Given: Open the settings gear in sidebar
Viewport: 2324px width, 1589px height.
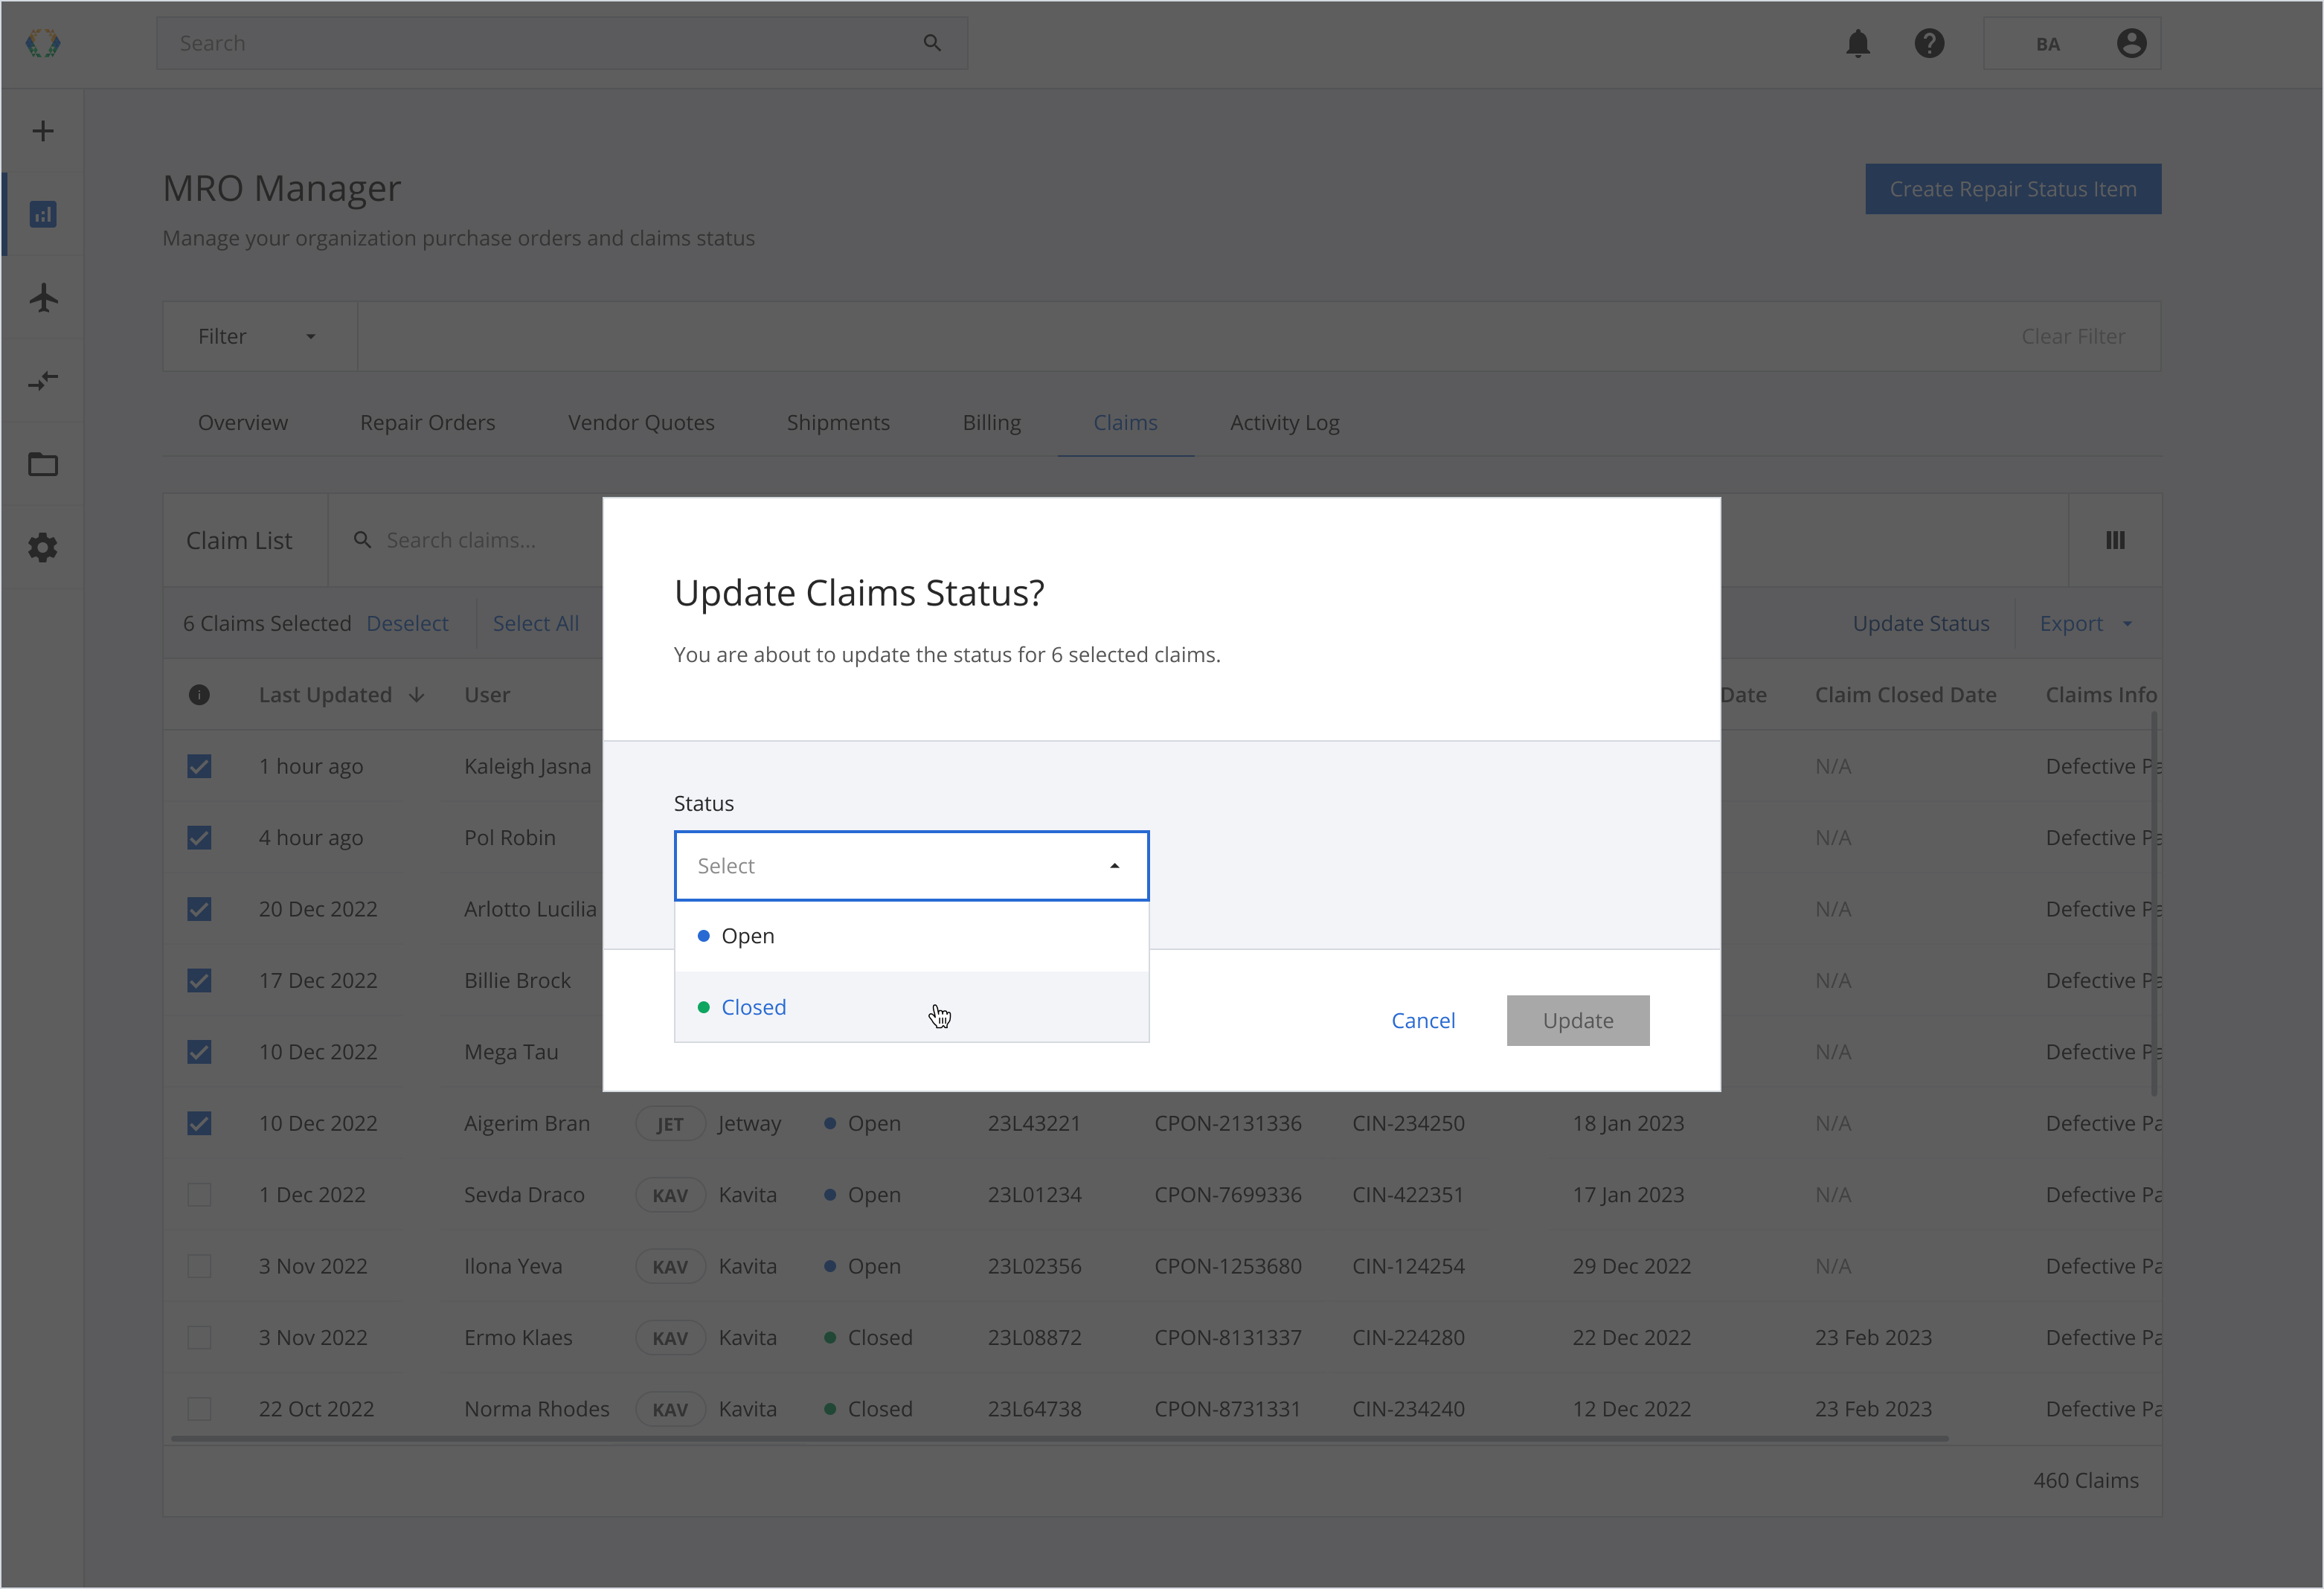Looking at the screenshot, I should click(x=43, y=547).
